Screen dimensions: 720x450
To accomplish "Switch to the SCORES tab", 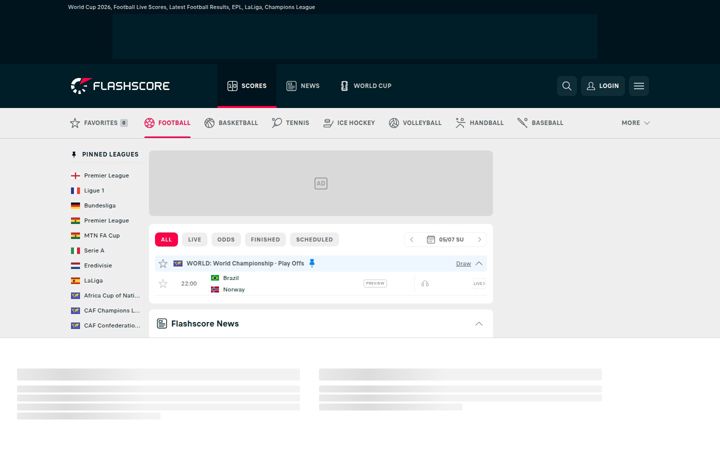I will coord(247,86).
